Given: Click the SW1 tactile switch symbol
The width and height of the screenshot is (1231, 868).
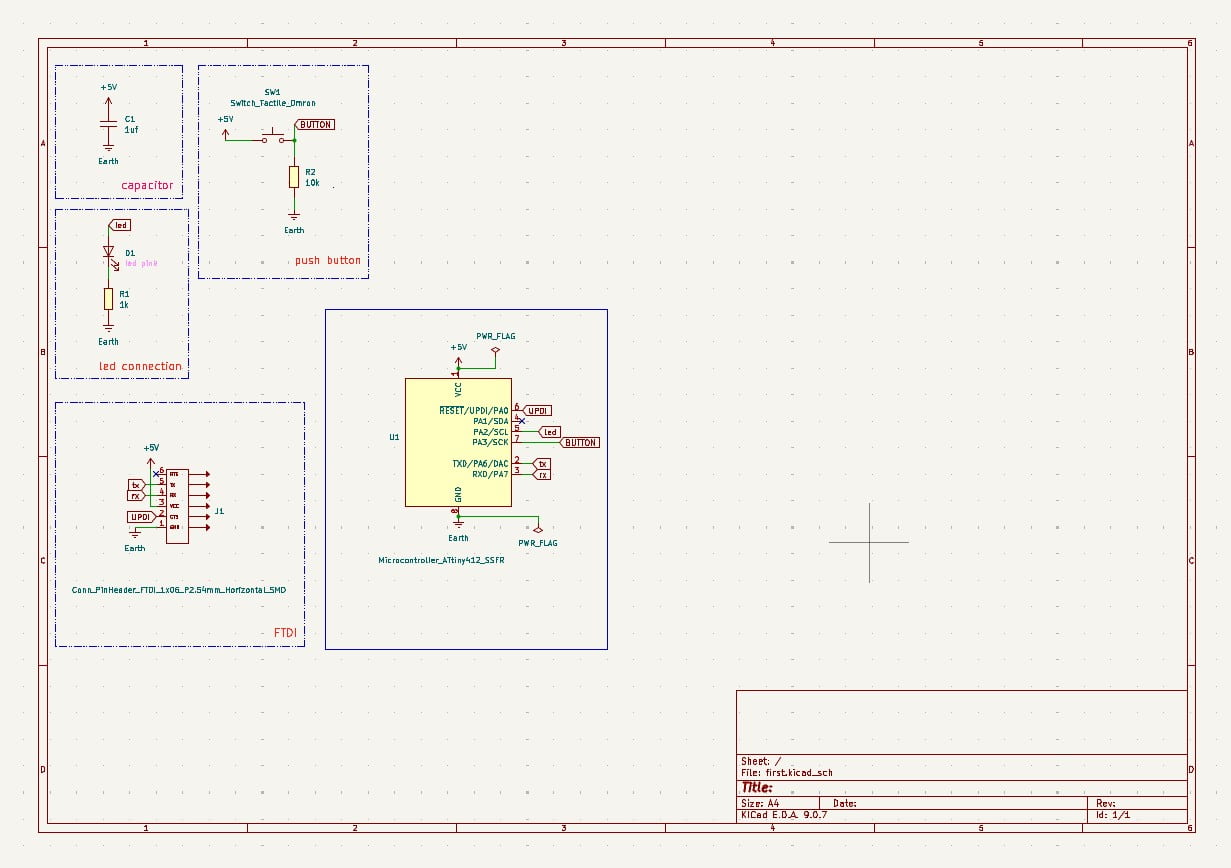Looking at the screenshot, I should pos(272,136).
